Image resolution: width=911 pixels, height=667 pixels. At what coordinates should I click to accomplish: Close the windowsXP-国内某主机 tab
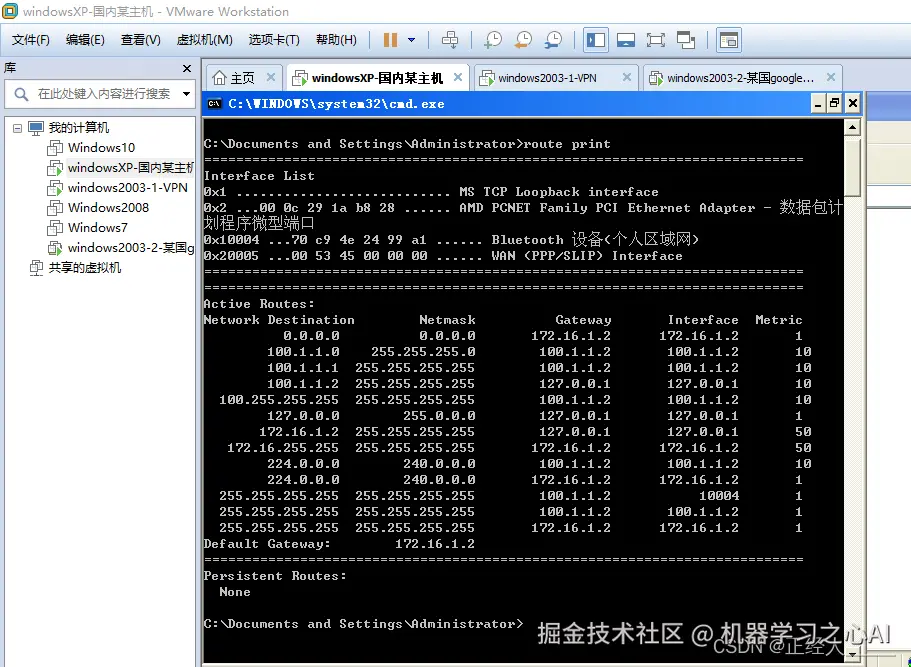[x=458, y=77]
